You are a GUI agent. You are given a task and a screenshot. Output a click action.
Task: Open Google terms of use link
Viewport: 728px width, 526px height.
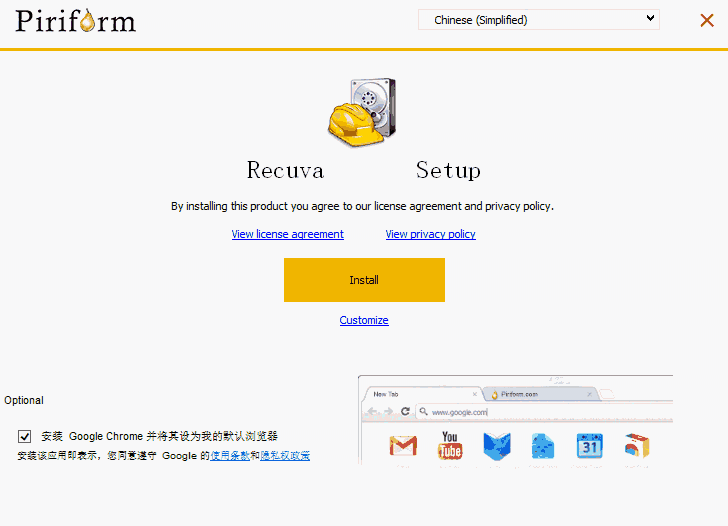point(230,456)
